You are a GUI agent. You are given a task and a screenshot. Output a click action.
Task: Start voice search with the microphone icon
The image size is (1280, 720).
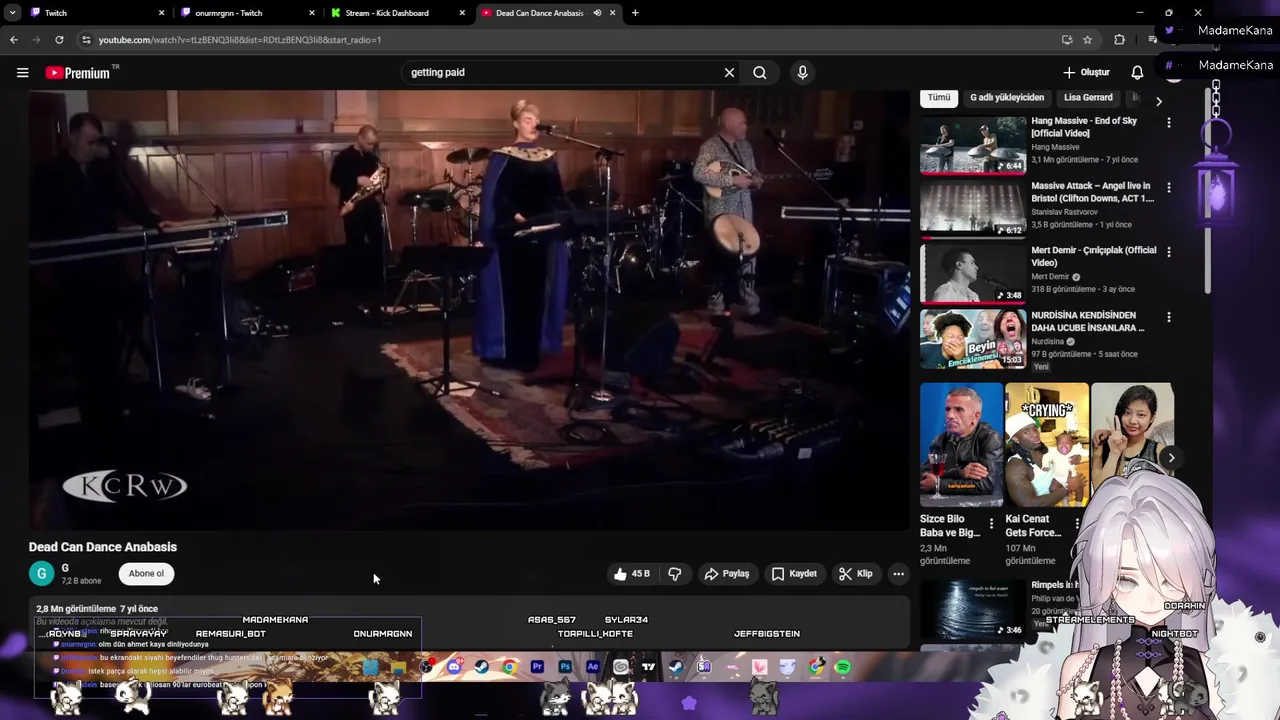[x=802, y=72]
